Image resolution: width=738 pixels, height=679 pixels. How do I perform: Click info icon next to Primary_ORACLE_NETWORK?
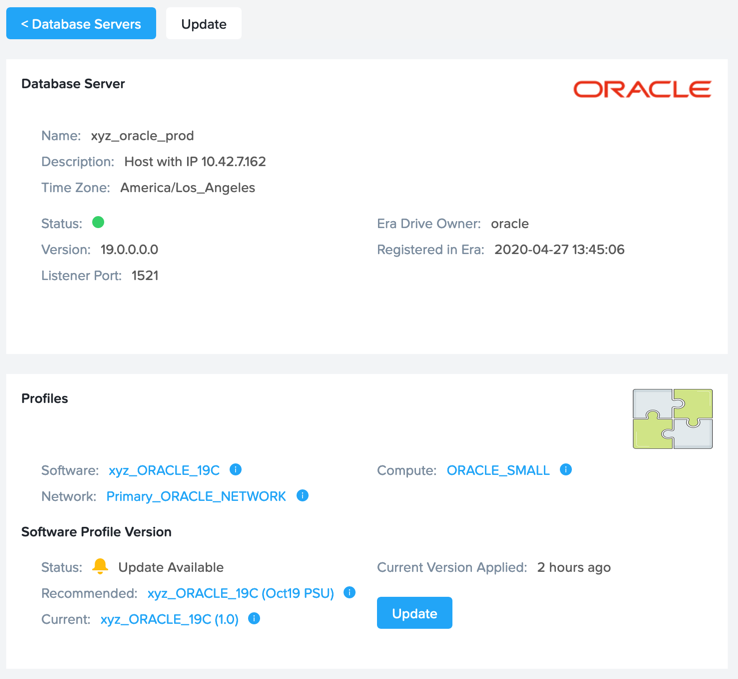point(302,495)
